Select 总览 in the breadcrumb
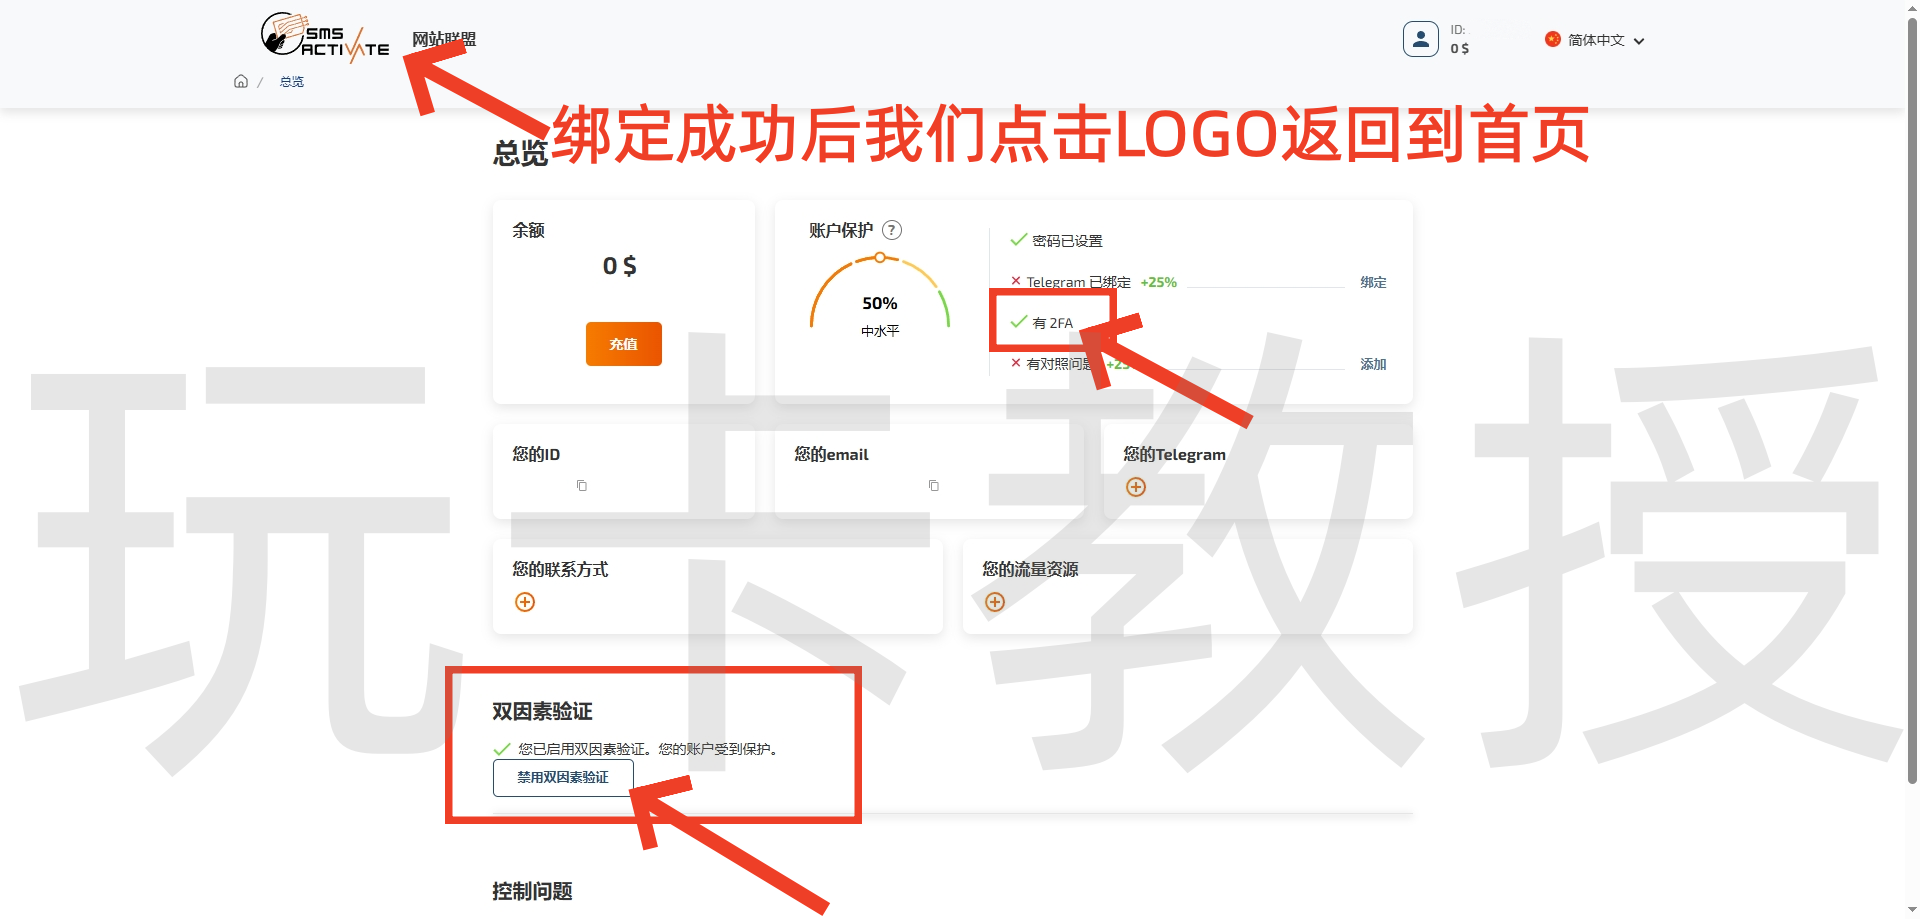1920x919 pixels. click(291, 81)
